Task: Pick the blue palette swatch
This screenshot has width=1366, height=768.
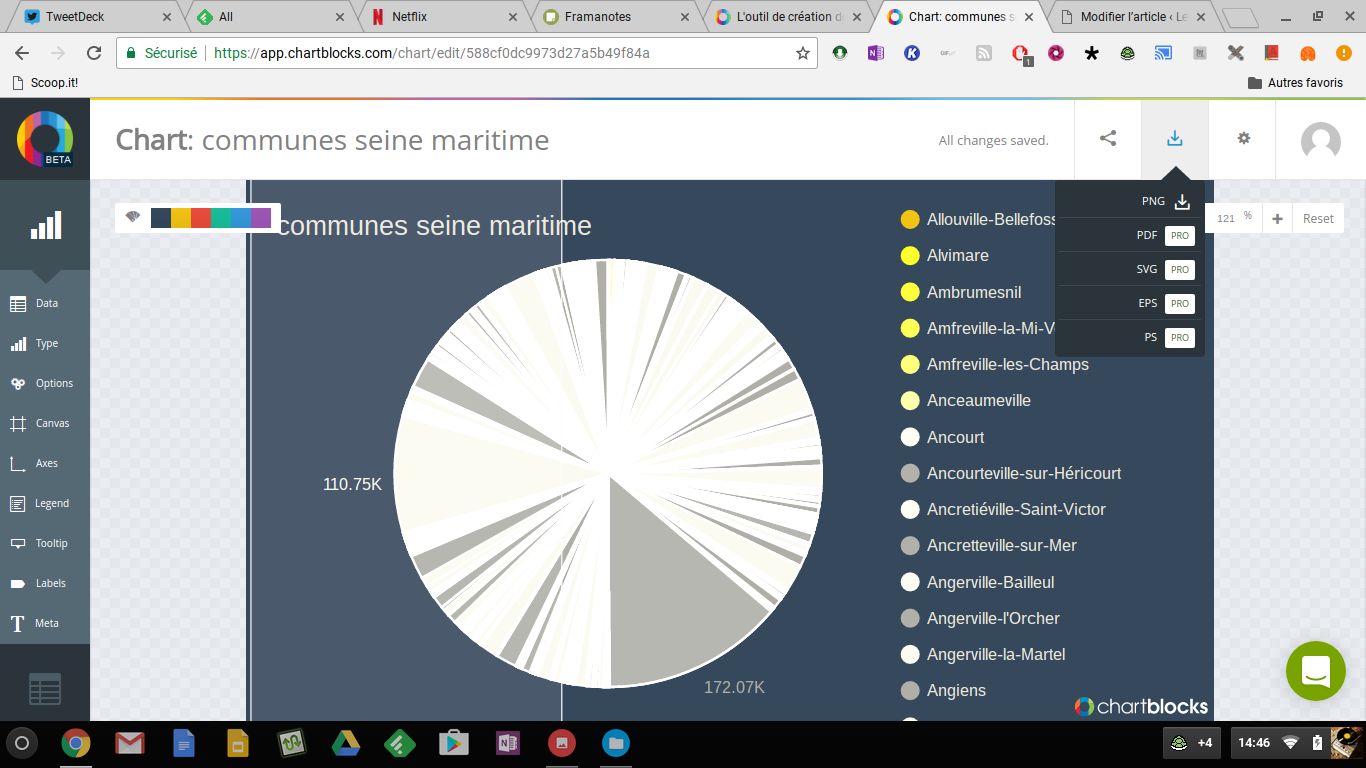Action: (x=241, y=218)
